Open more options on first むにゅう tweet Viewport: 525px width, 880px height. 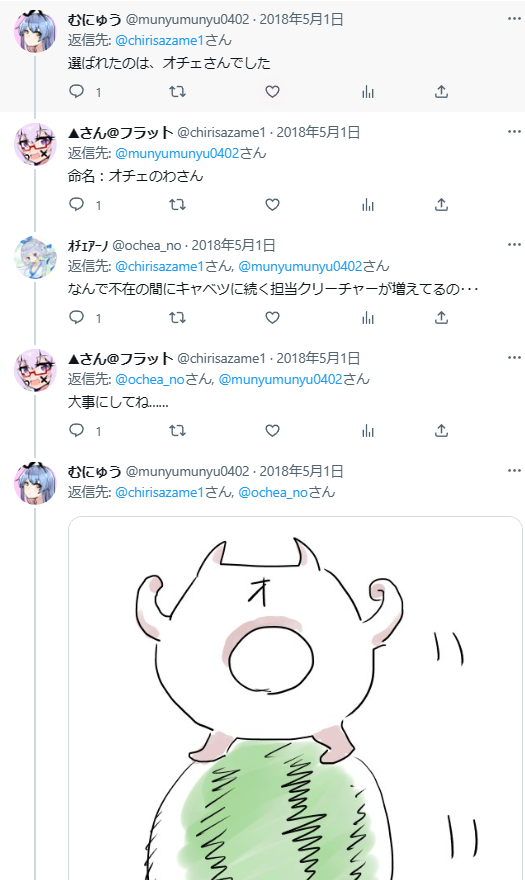pos(514,19)
